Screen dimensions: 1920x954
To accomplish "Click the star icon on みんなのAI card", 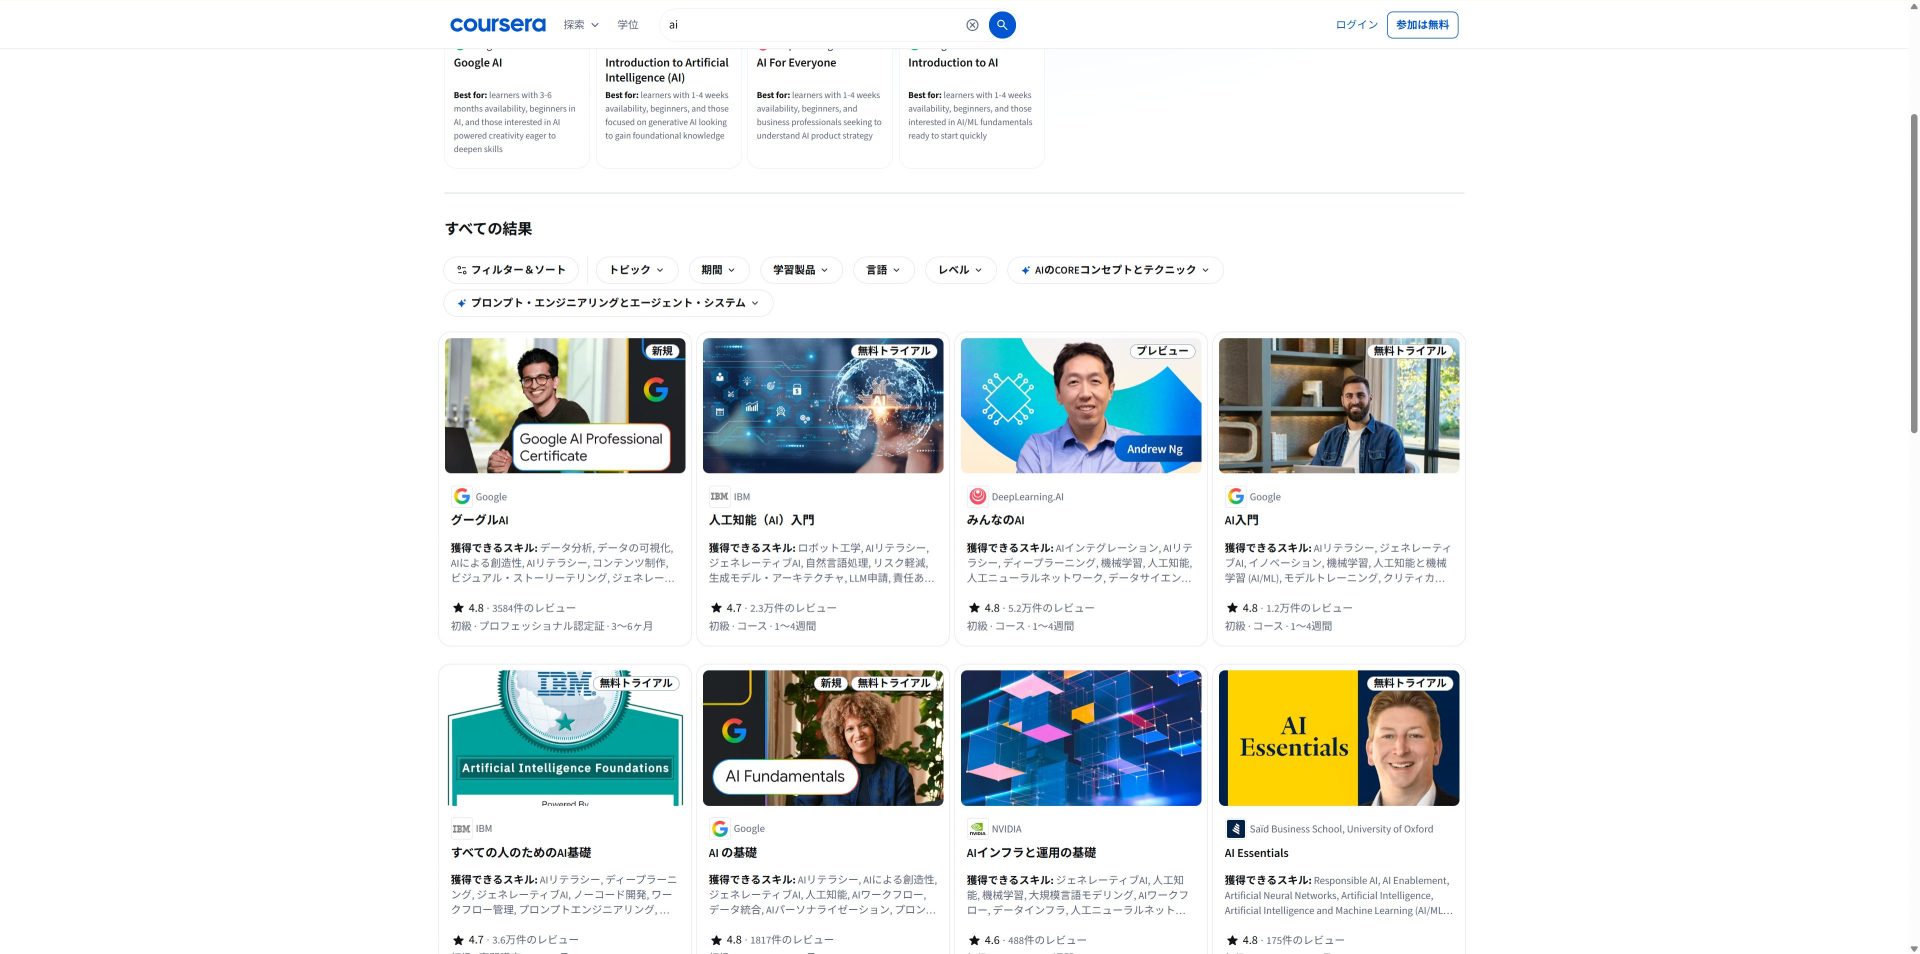I will (x=974, y=608).
